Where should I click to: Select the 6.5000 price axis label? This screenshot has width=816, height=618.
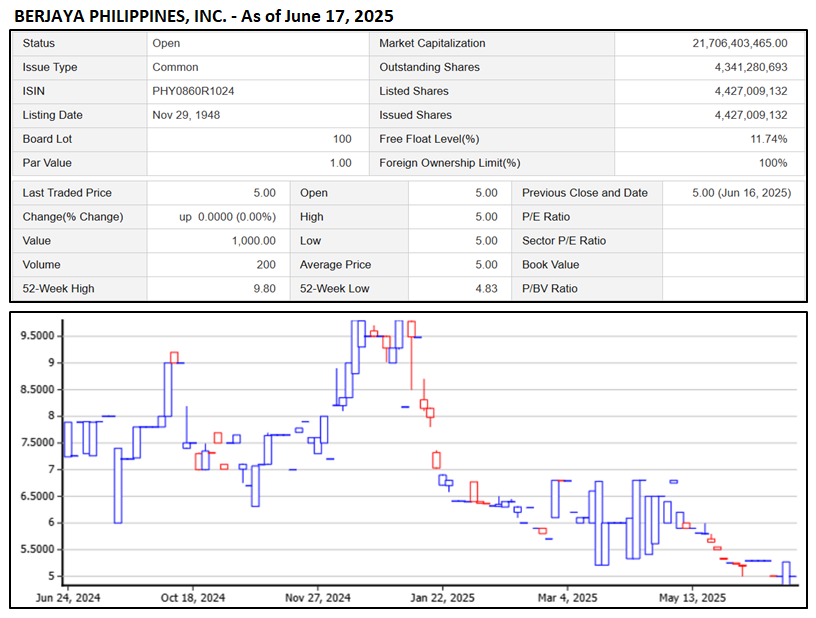37,496
